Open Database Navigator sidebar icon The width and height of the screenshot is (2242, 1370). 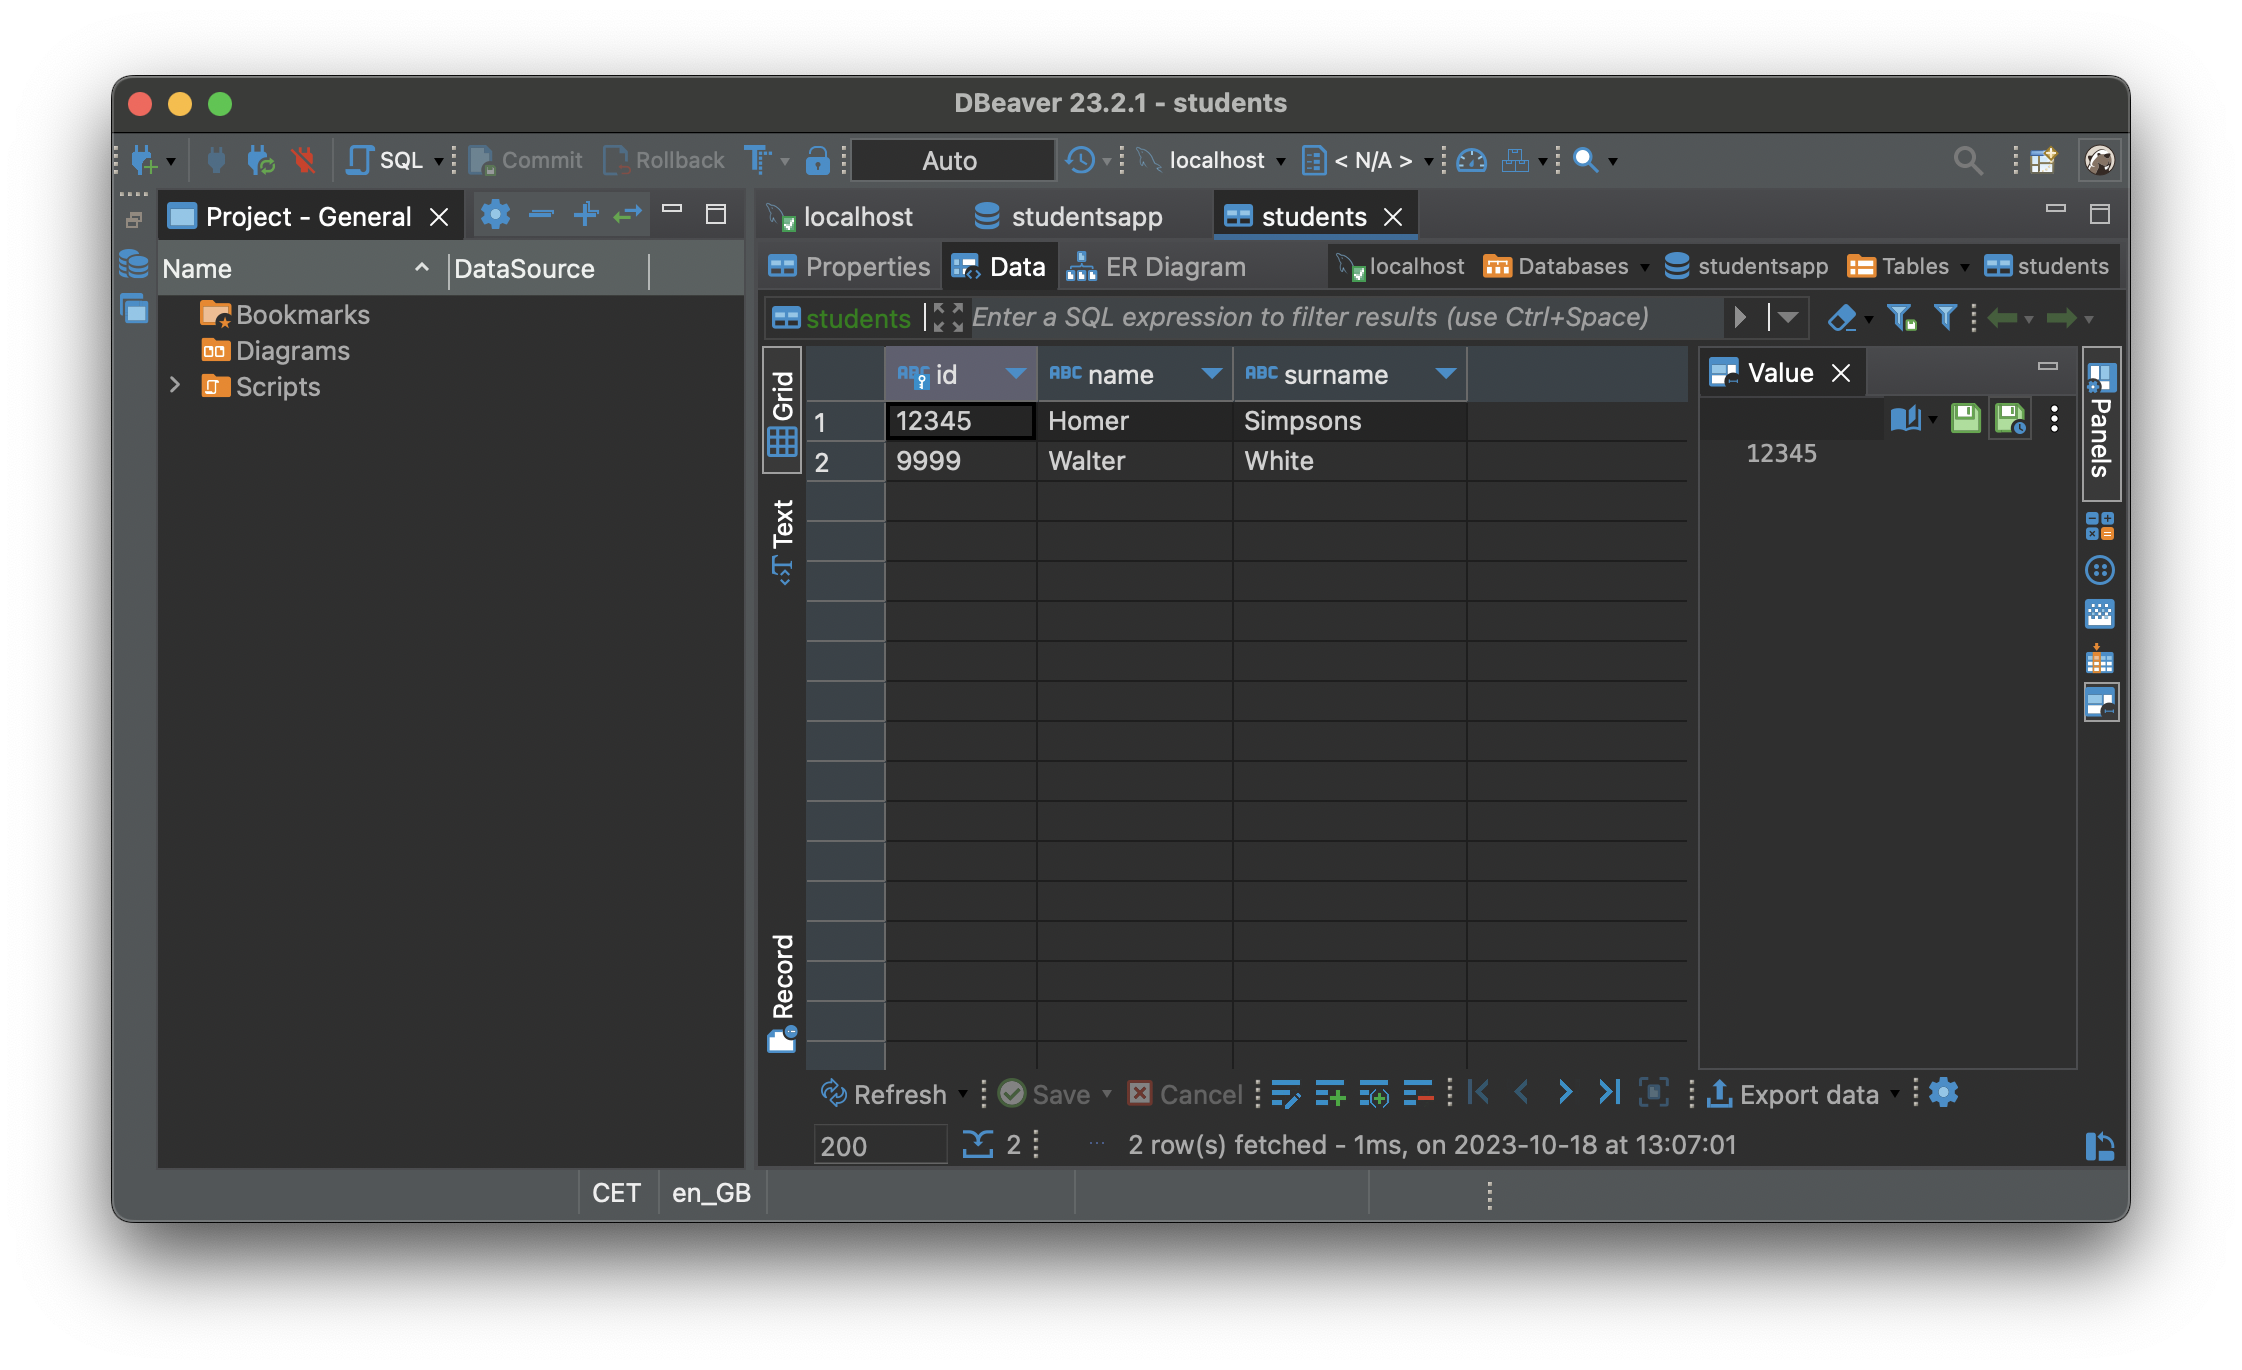point(134,265)
